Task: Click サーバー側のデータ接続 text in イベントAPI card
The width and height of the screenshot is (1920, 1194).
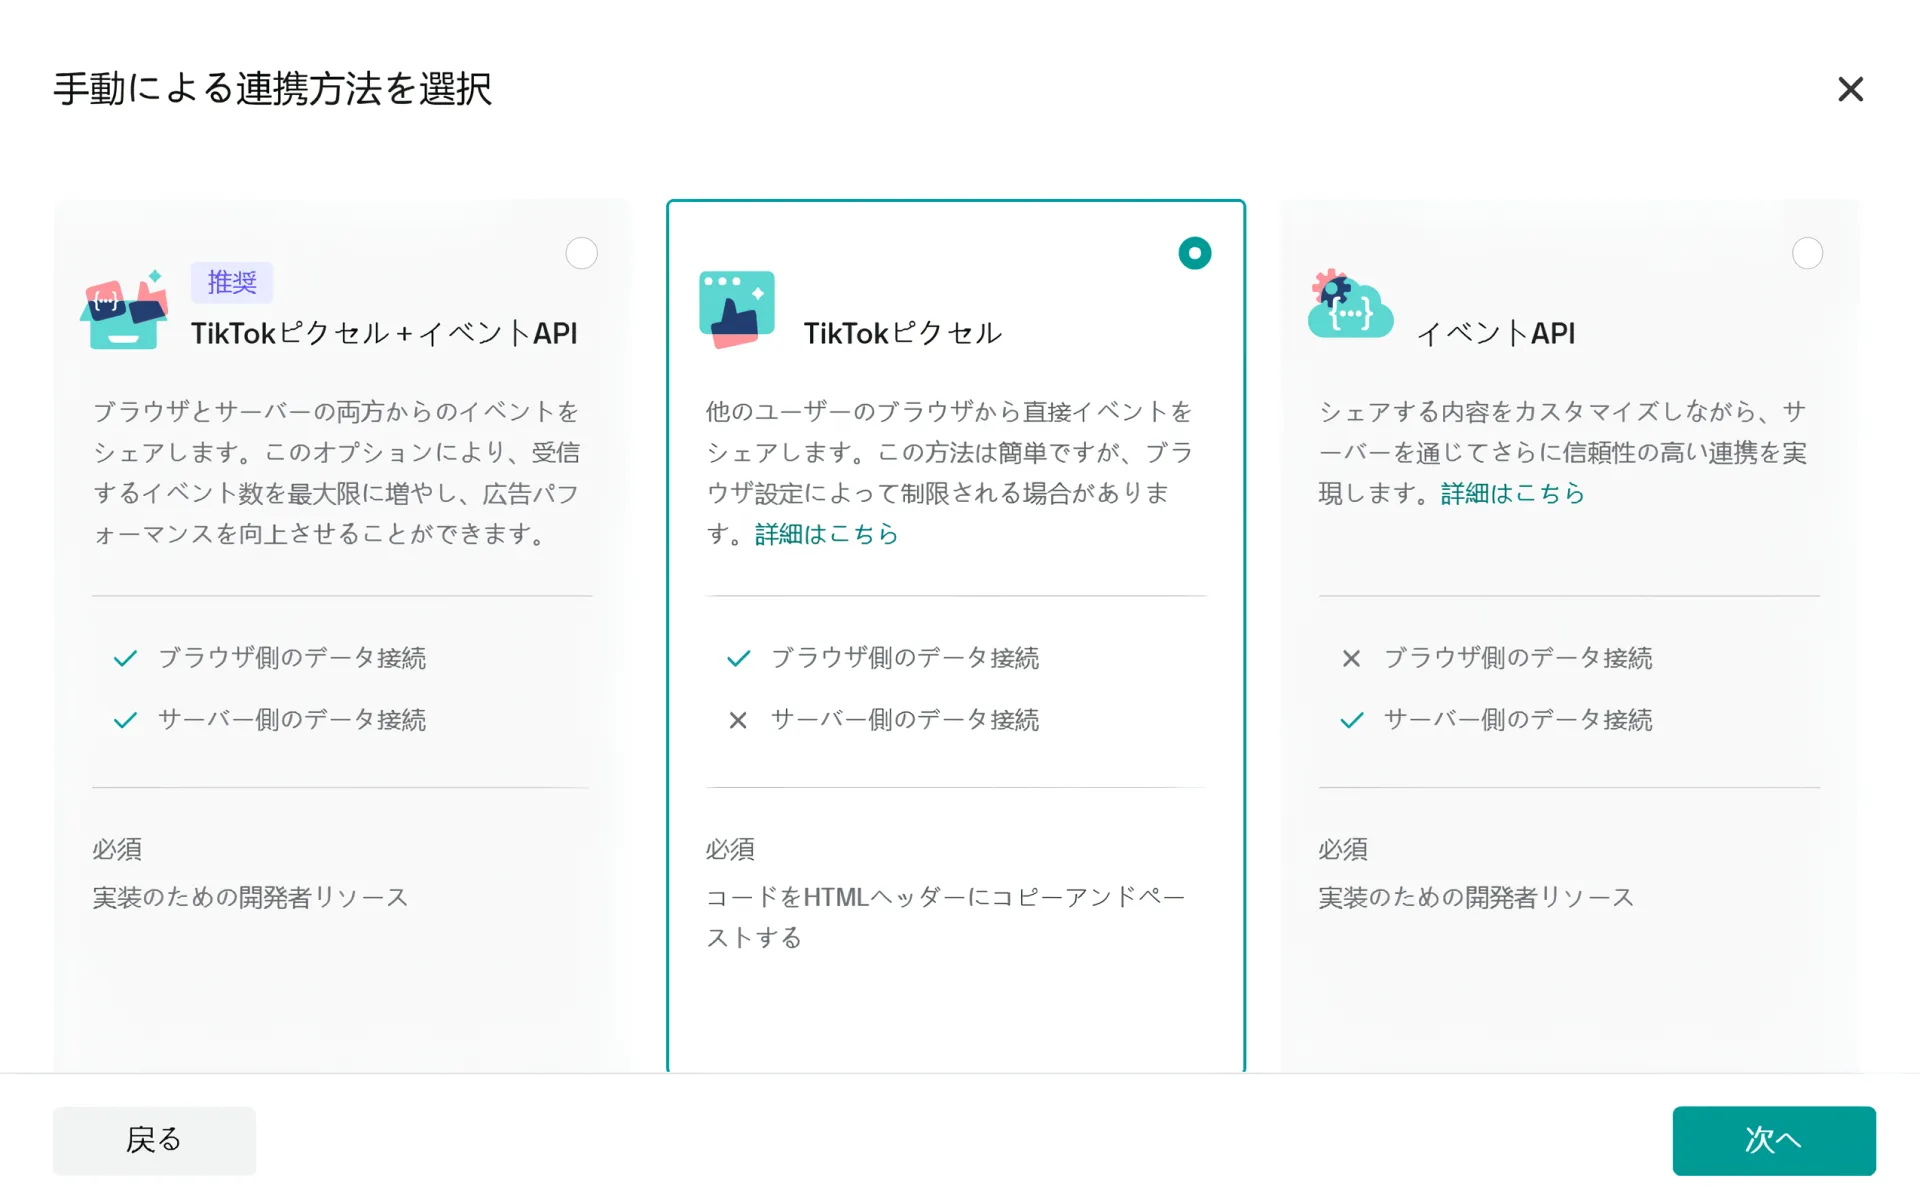Action: tap(1518, 720)
